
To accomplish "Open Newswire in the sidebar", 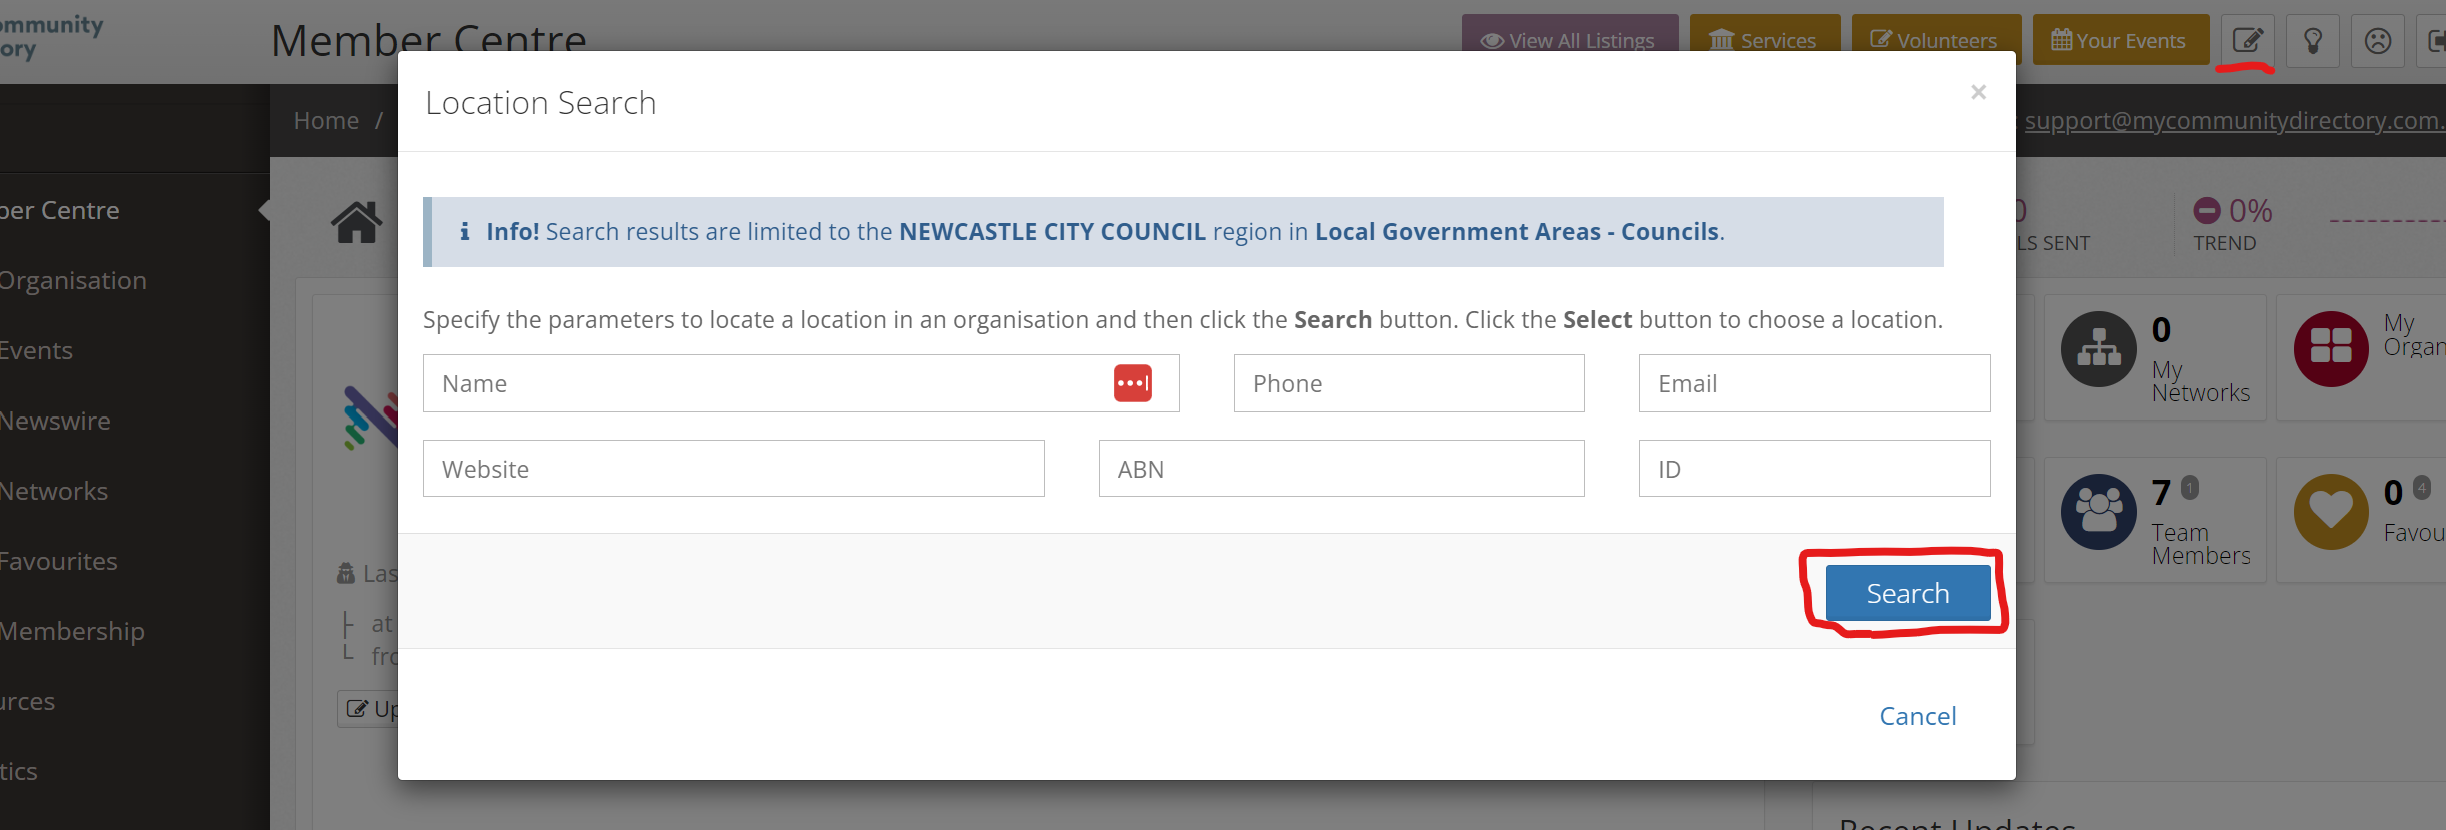I will click(x=57, y=420).
